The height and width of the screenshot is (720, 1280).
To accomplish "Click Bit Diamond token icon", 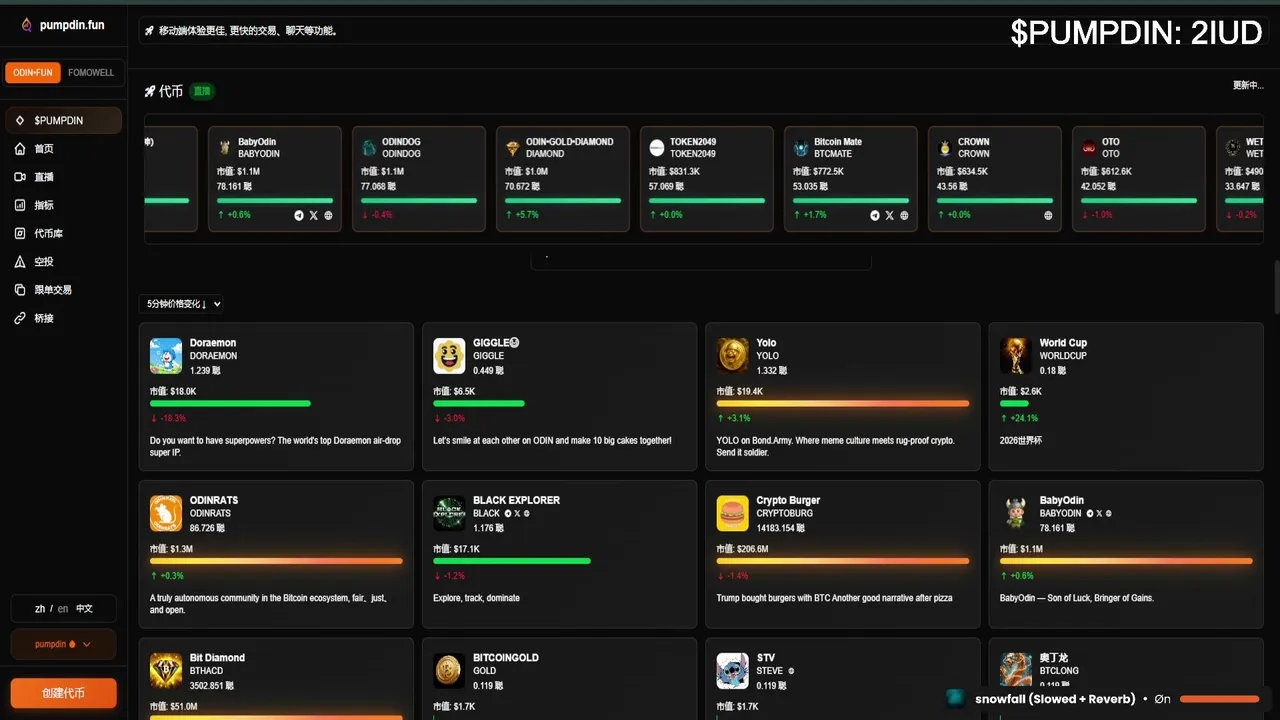I will (x=166, y=671).
